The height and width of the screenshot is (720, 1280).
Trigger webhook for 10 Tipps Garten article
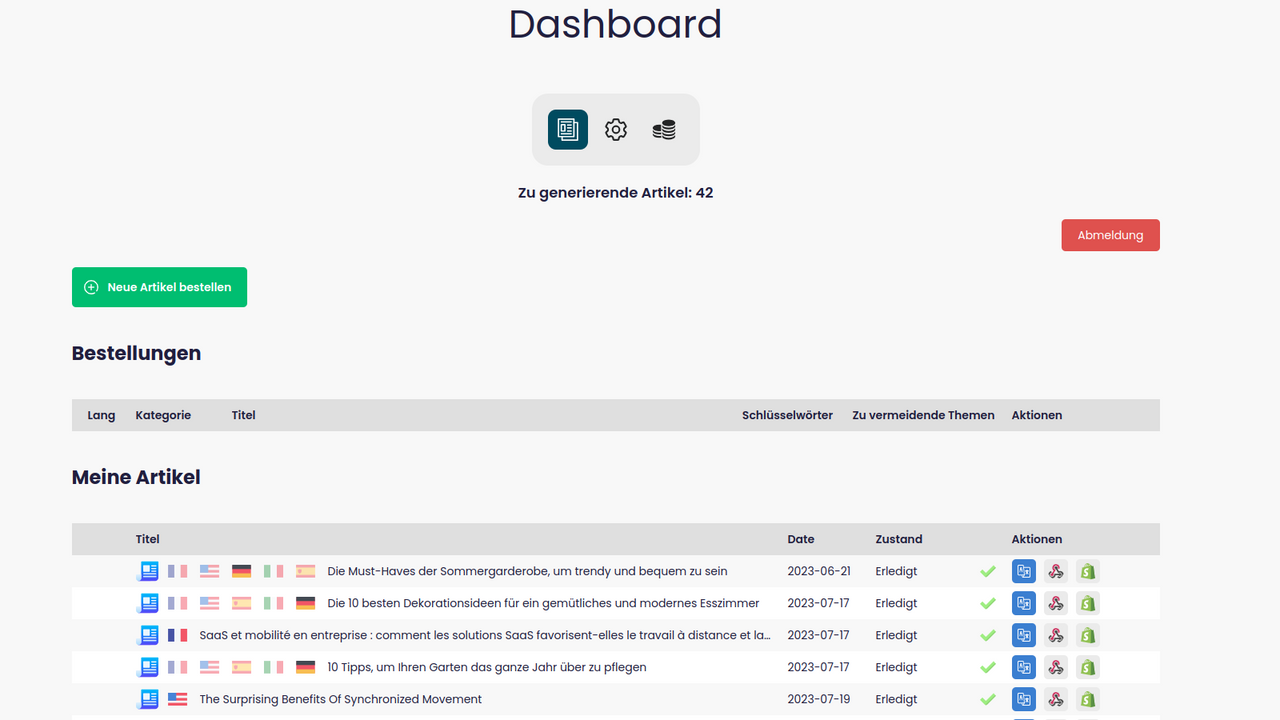pyautogui.click(x=1056, y=667)
